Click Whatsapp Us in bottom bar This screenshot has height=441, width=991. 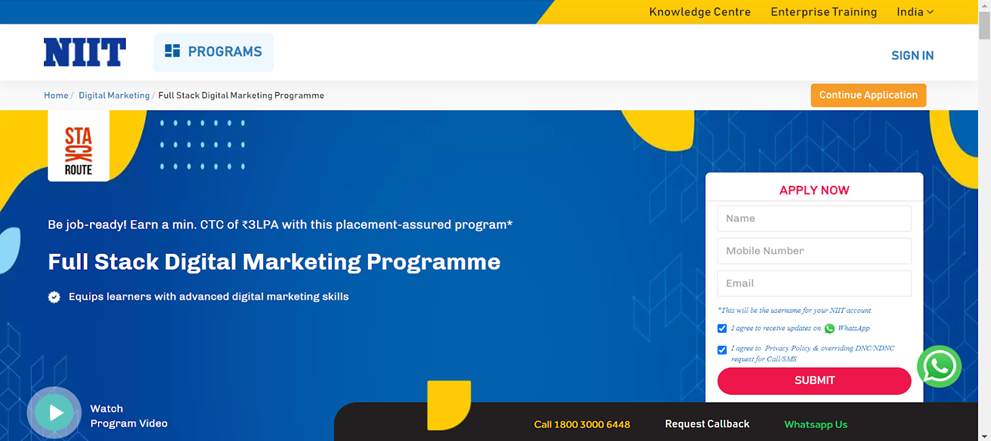coord(816,425)
